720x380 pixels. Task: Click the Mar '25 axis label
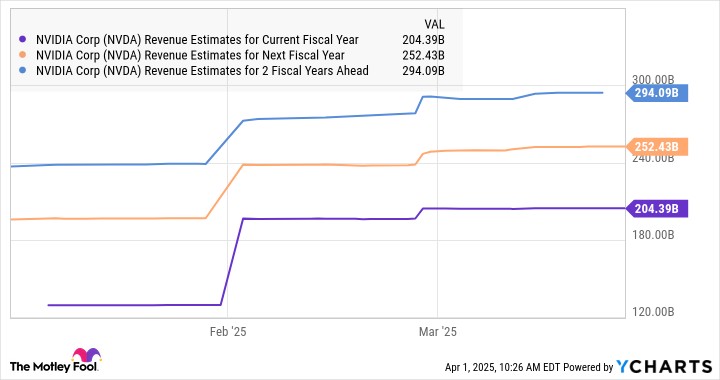click(x=438, y=332)
